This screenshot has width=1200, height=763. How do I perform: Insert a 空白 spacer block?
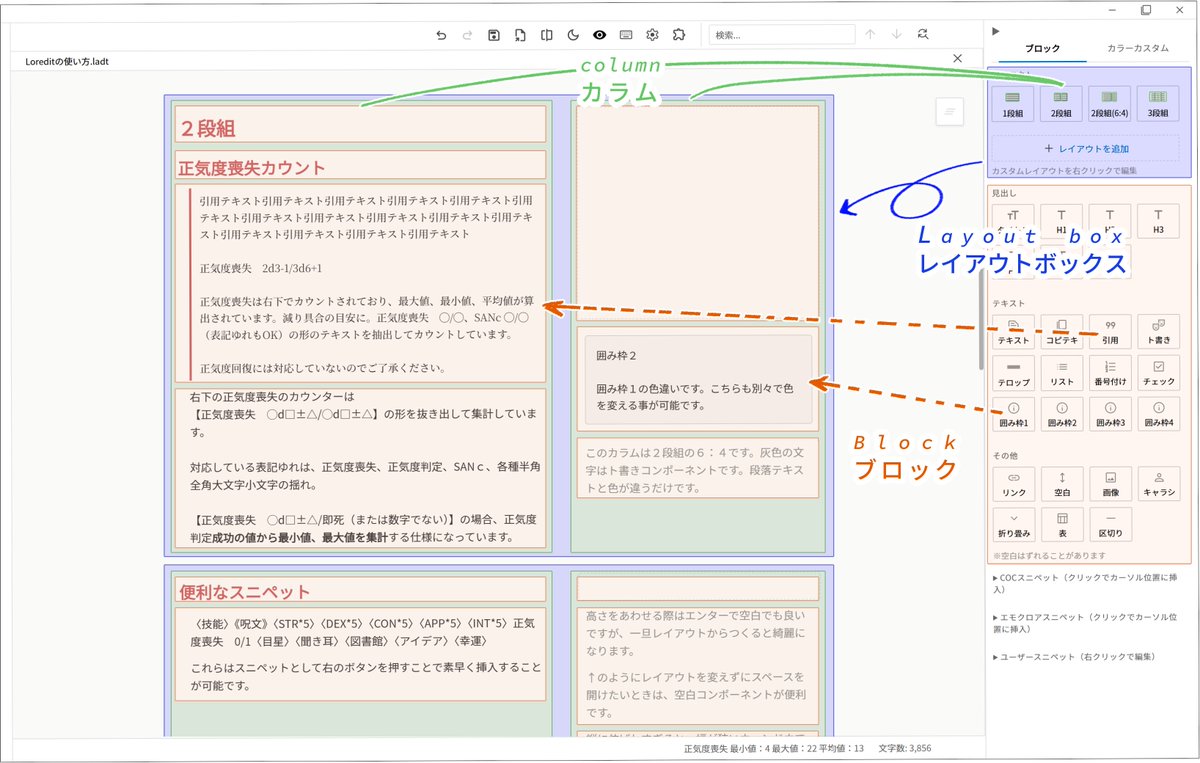click(x=1061, y=485)
